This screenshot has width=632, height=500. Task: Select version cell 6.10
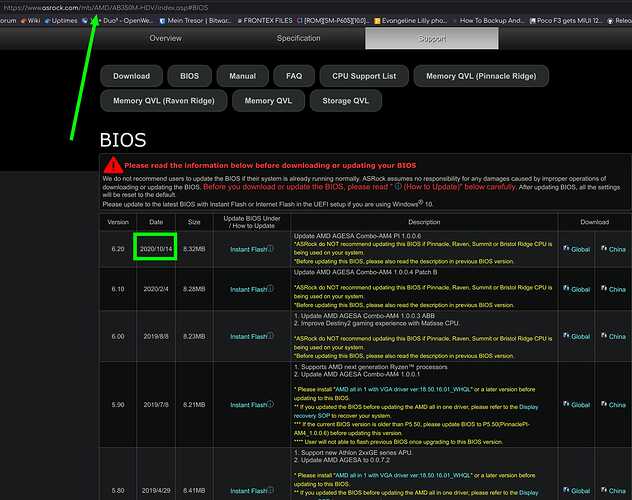click(x=118, y=289)
